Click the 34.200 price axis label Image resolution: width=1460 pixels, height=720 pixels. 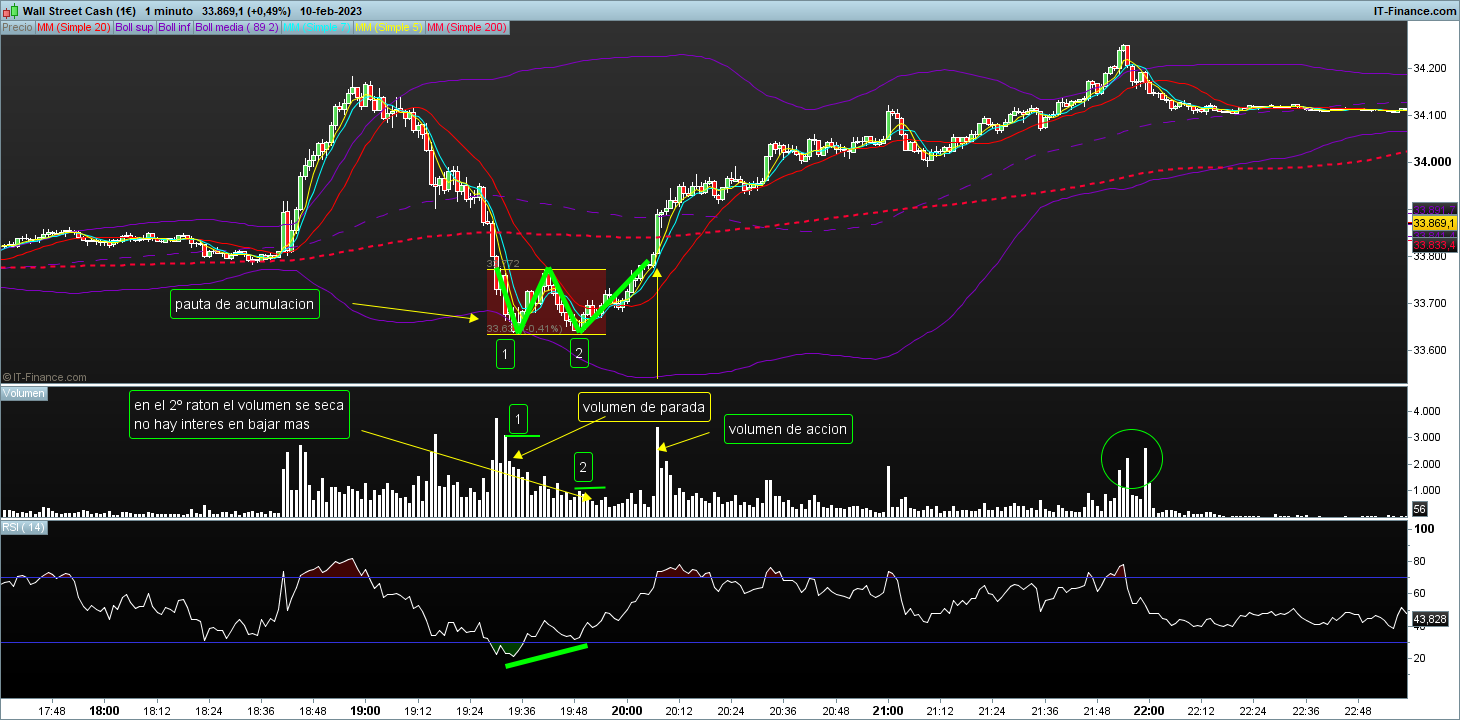(x=1430, y=68)
